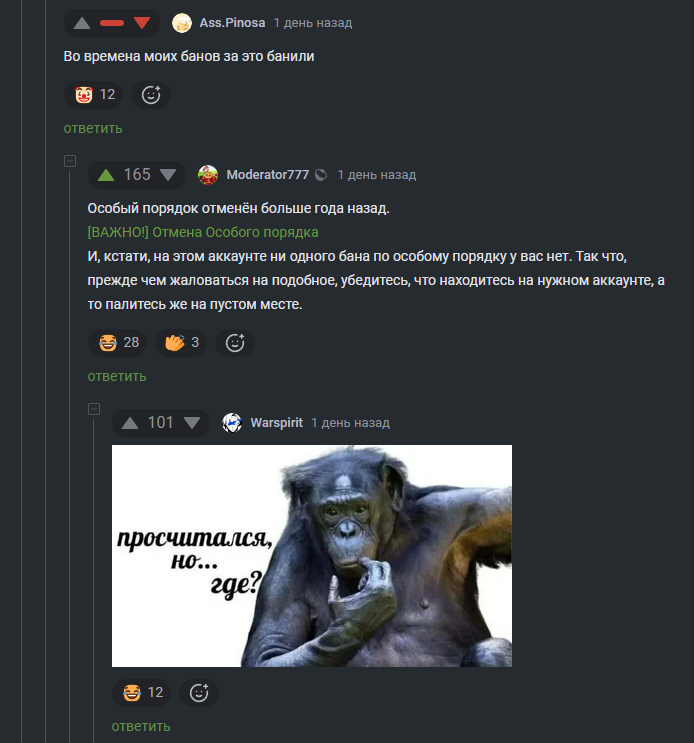Downvote Warspirit's comment
The width and height of the screenshot is (694, 743).
(x=192, y=423)
